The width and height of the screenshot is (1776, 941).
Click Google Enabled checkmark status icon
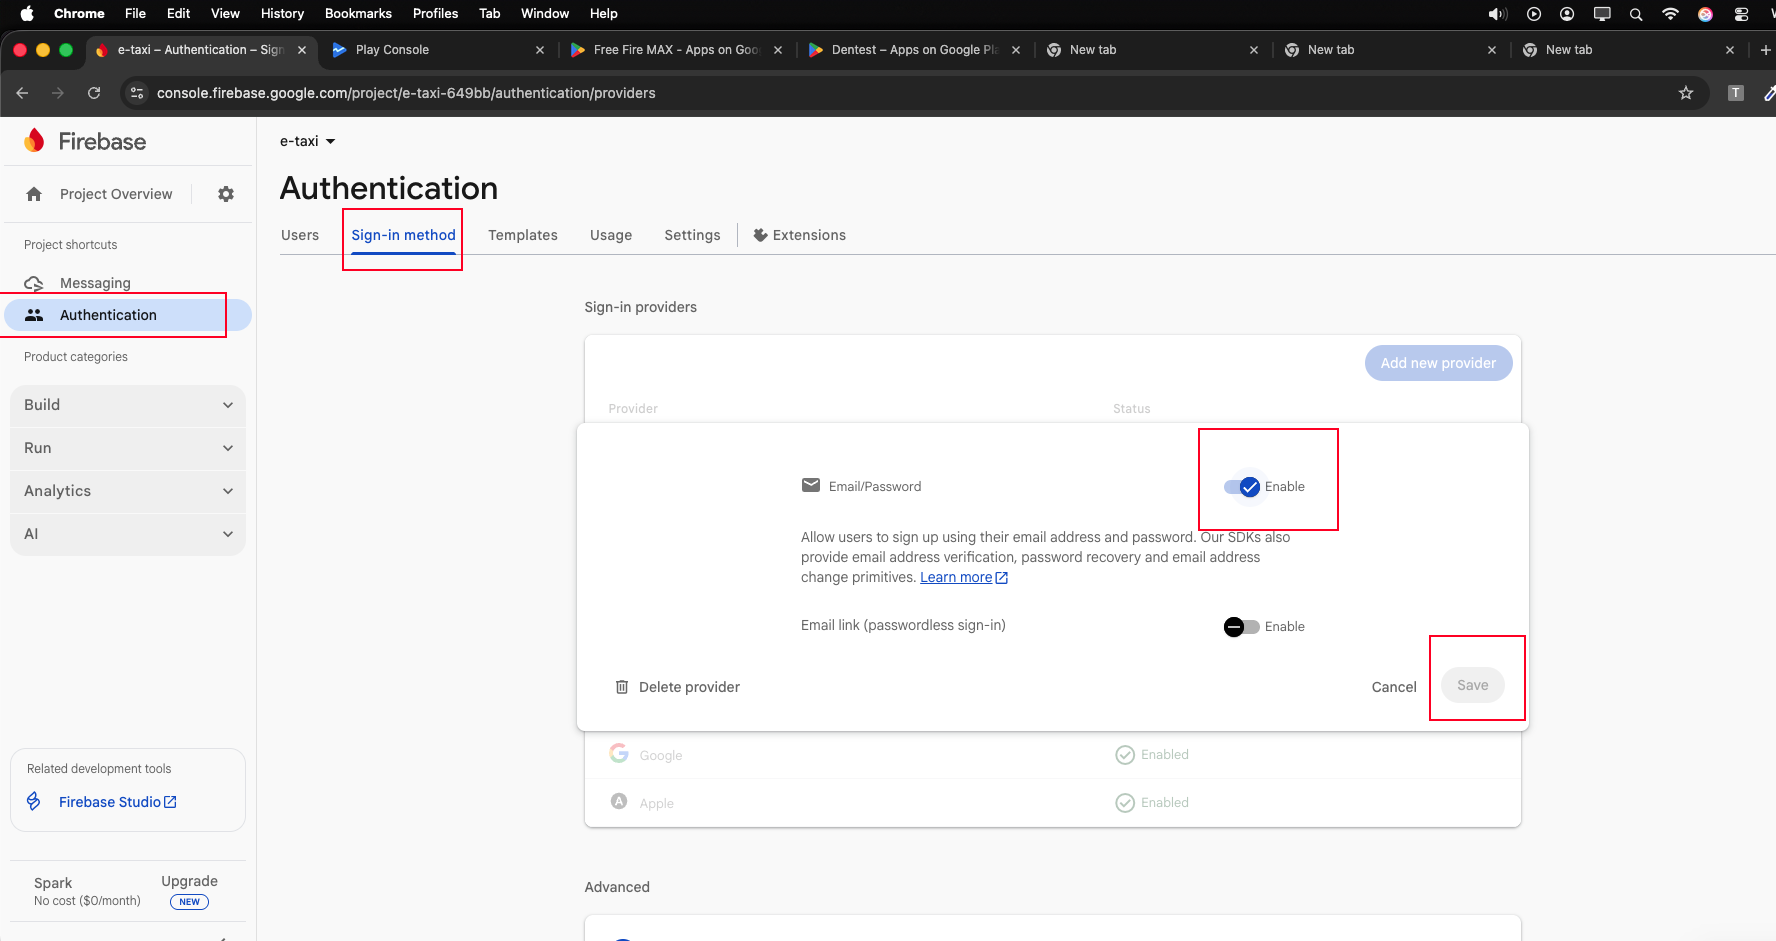1125,755
